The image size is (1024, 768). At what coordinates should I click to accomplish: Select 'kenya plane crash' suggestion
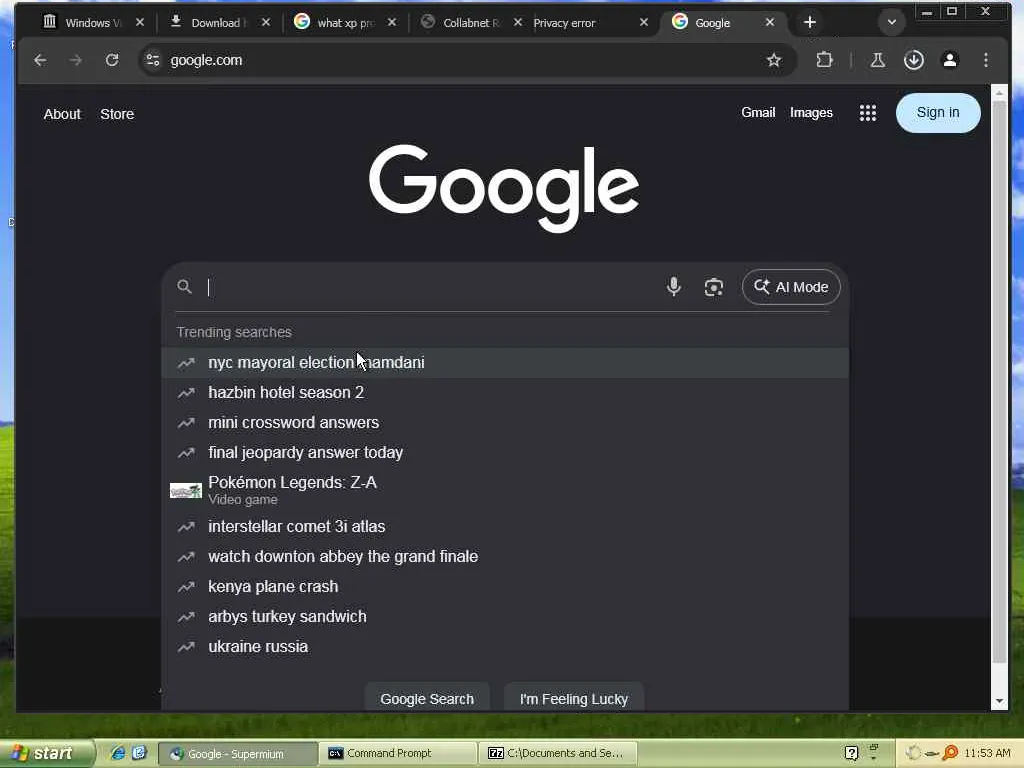pos(505,586)
